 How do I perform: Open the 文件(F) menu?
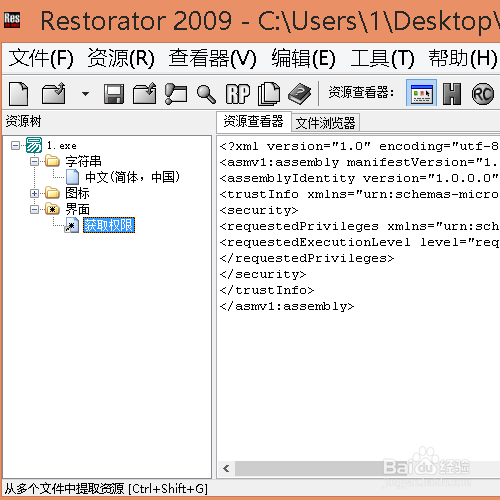click(x=41, y=58)
